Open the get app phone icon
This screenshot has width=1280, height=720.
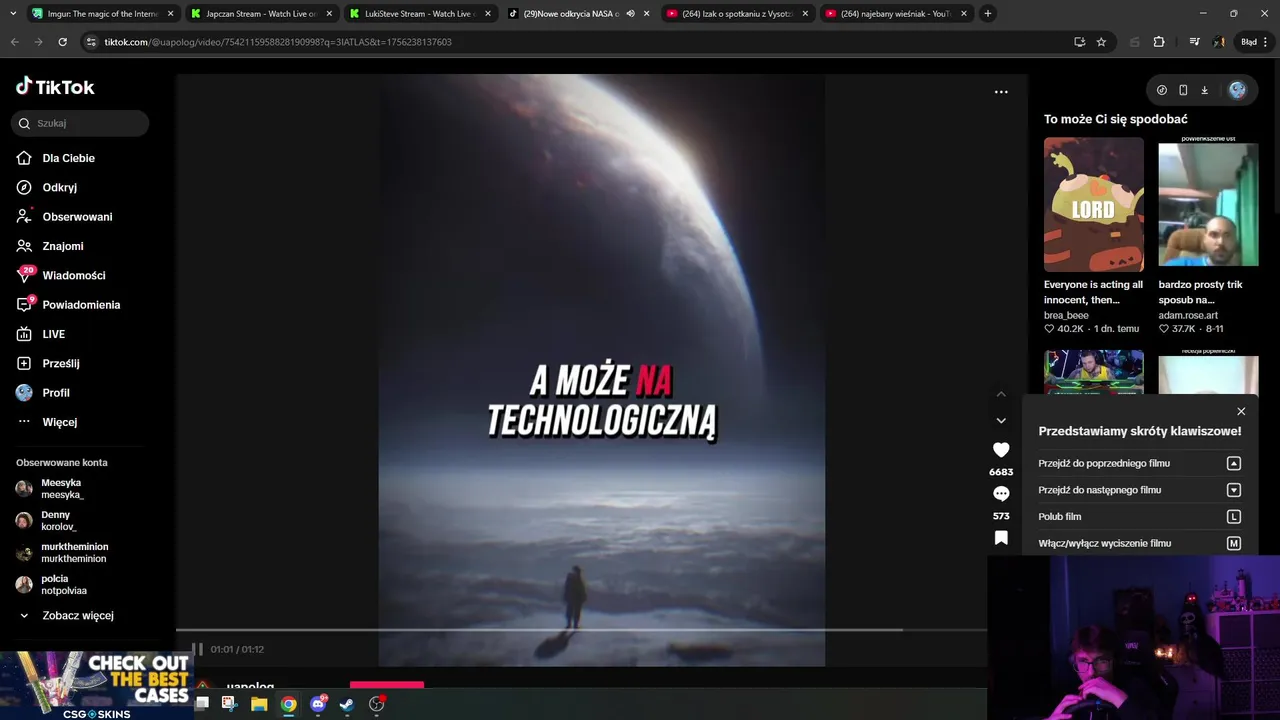point(1183,90)
